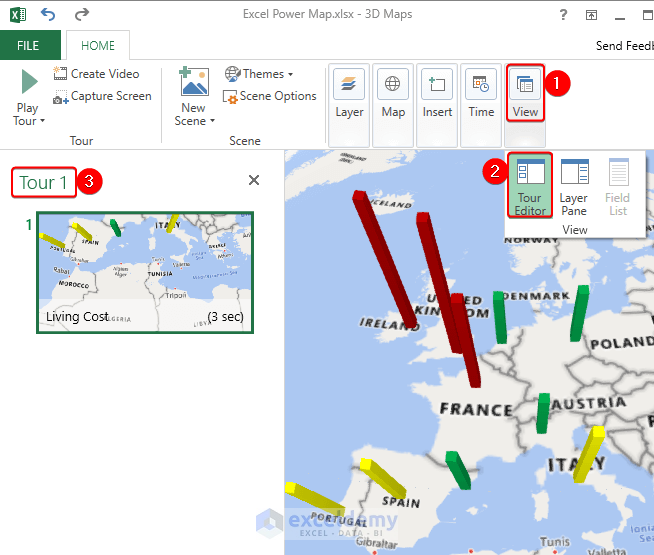Close the Tour Editor panel

click(x=254, y=180)
